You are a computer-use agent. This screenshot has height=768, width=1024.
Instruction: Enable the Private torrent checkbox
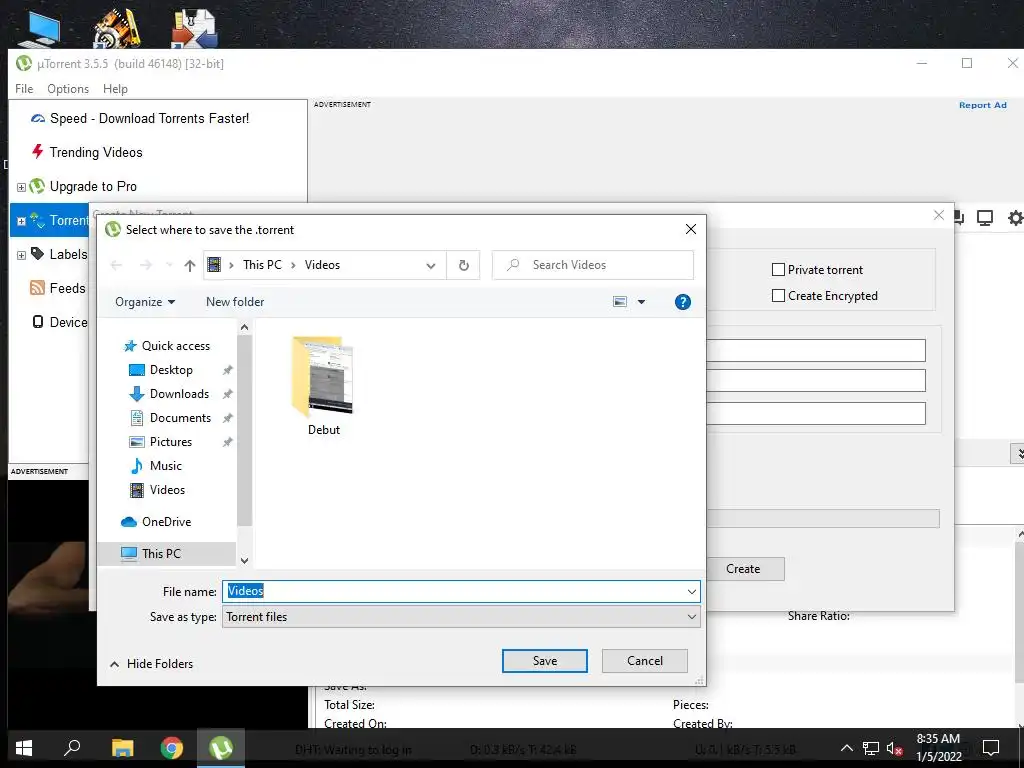778,270
